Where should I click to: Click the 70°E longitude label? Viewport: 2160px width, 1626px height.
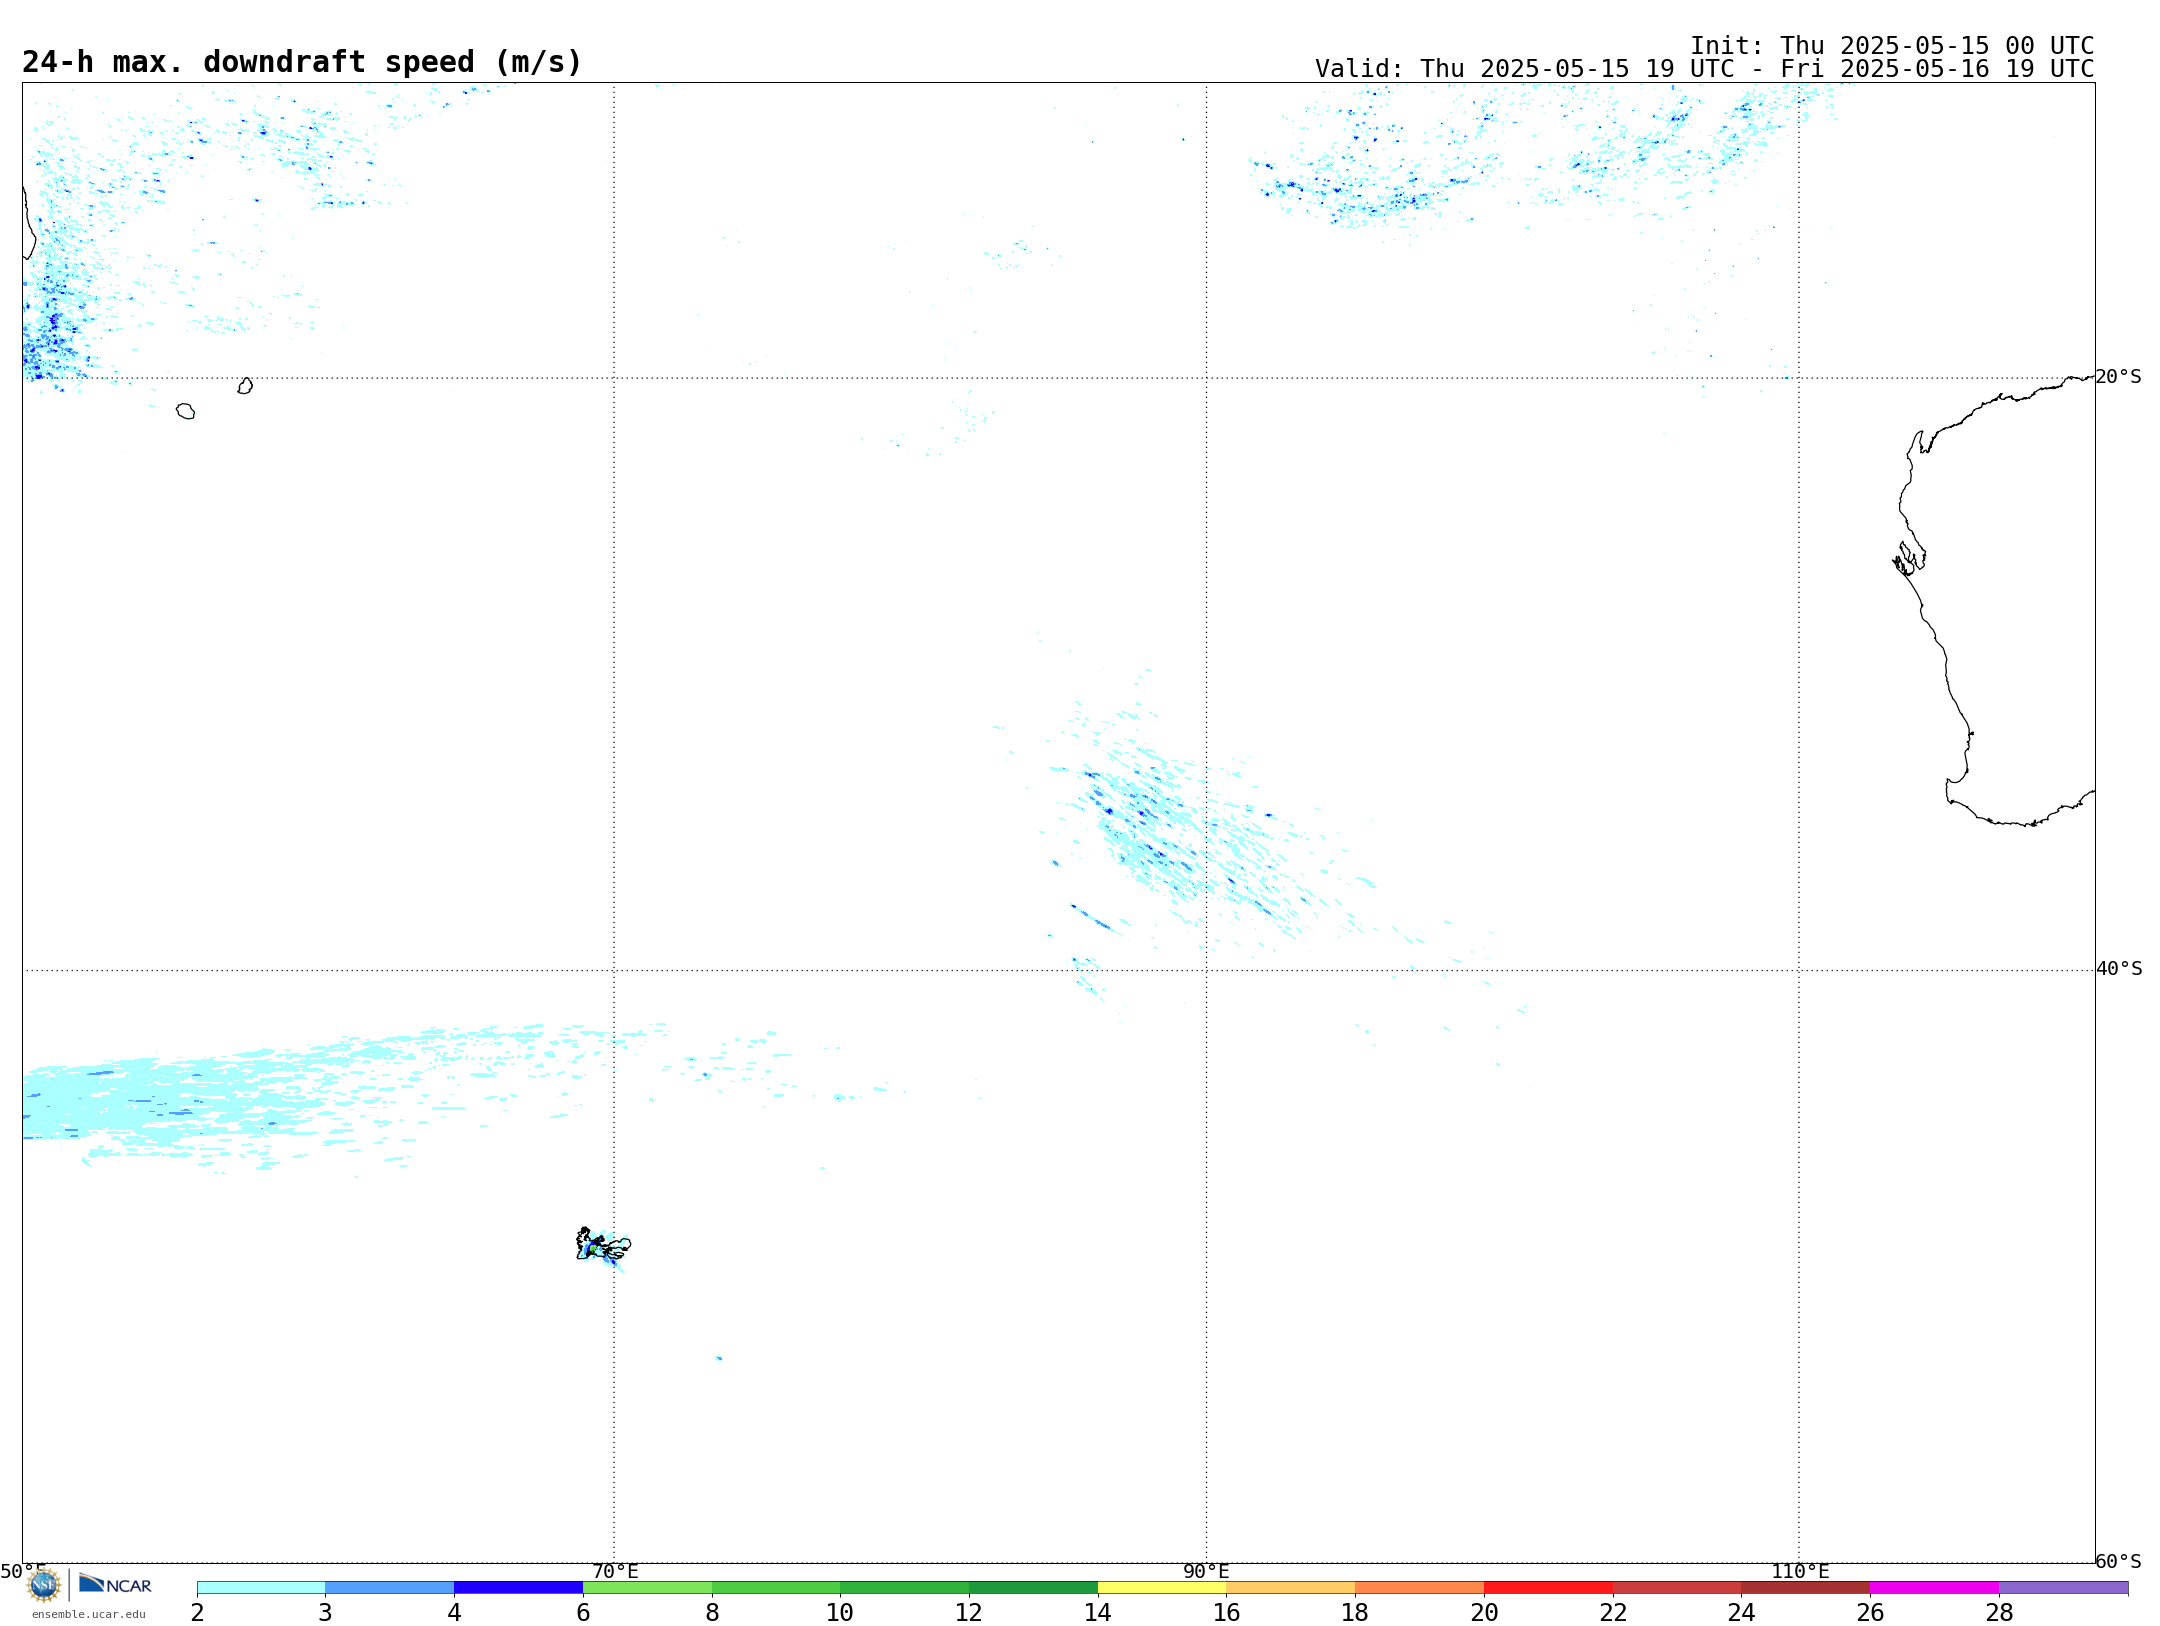[615, 1572]
